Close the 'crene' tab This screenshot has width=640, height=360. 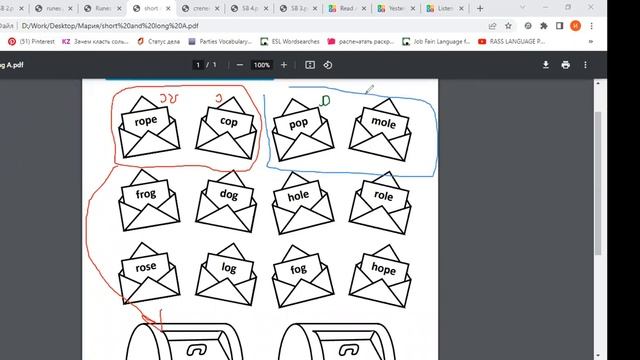[217, 8]
